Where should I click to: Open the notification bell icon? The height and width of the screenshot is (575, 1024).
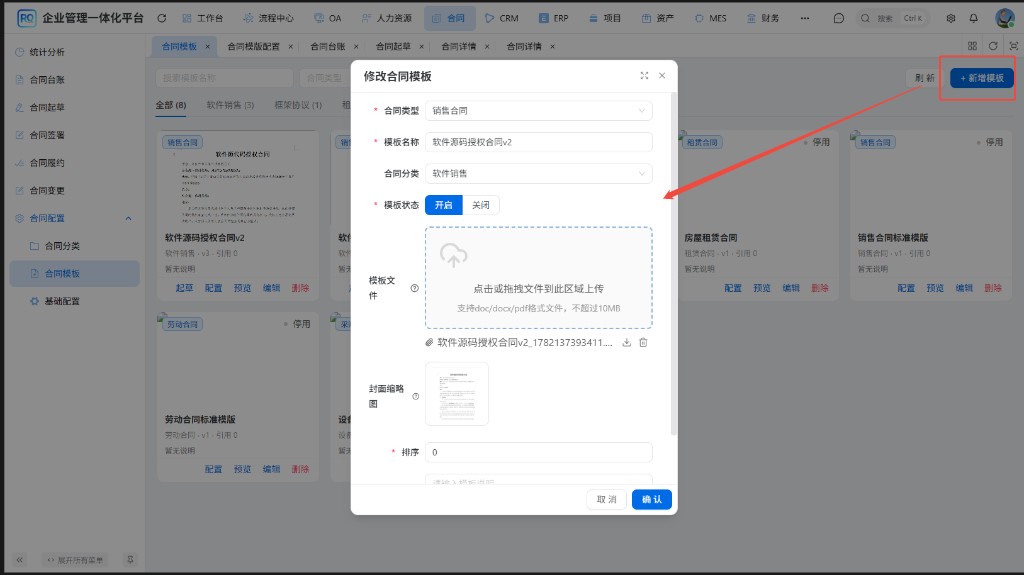tap(974, 18)
